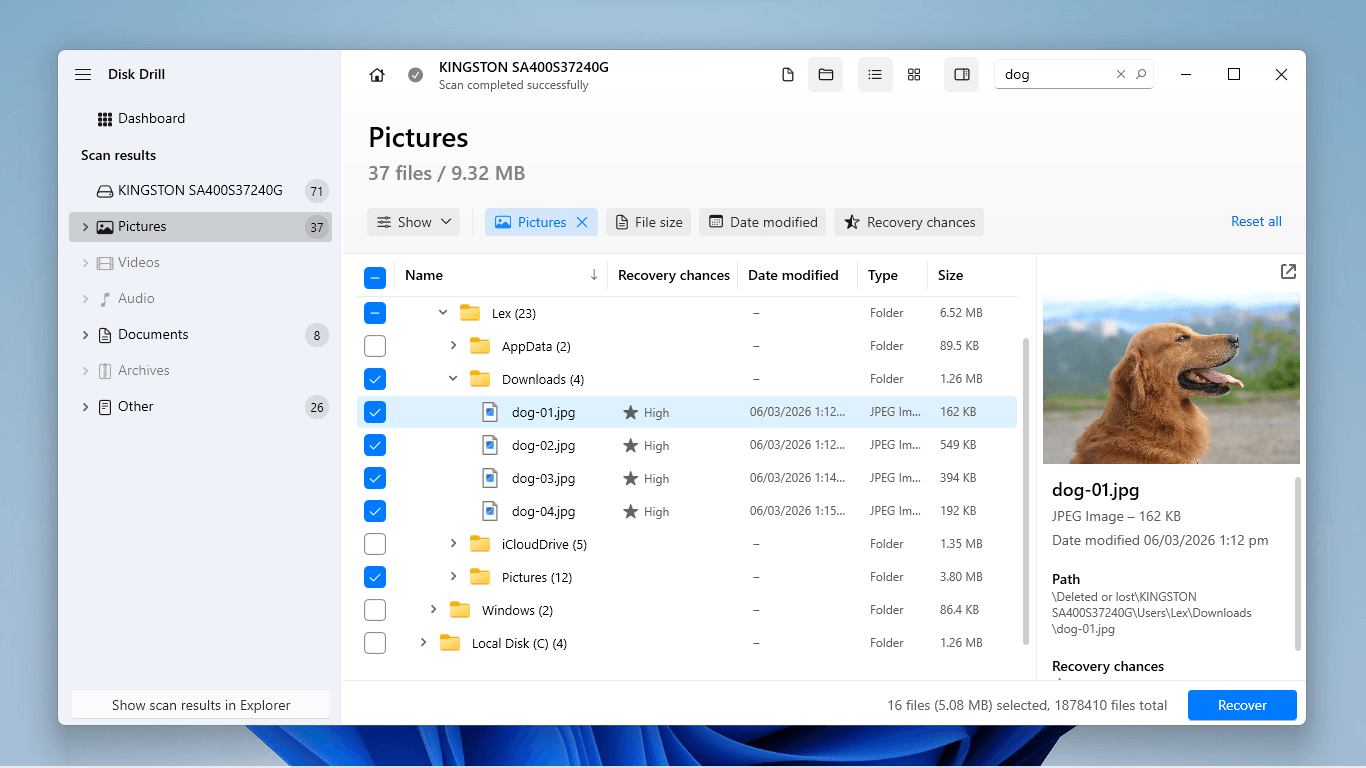
Task: Select the grid view layout icon
Action: pos(914,75)
